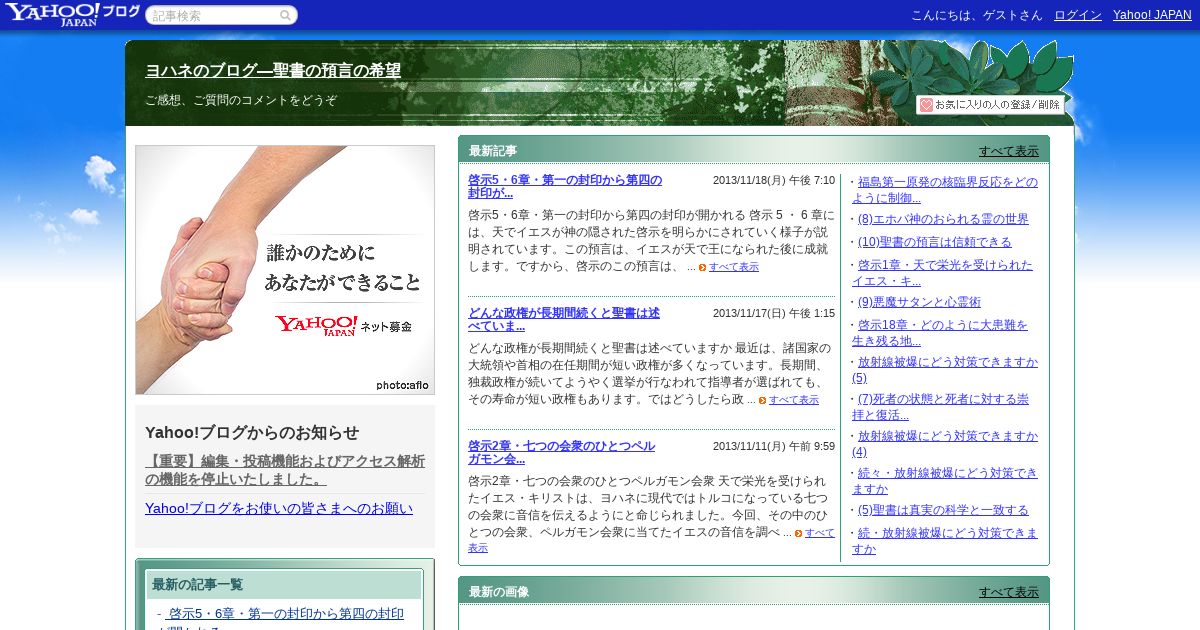Click the こんにちは、ゲストさん greeting
The width and height of the screenshot is (1200, 630).
click(x=976, y=15)
